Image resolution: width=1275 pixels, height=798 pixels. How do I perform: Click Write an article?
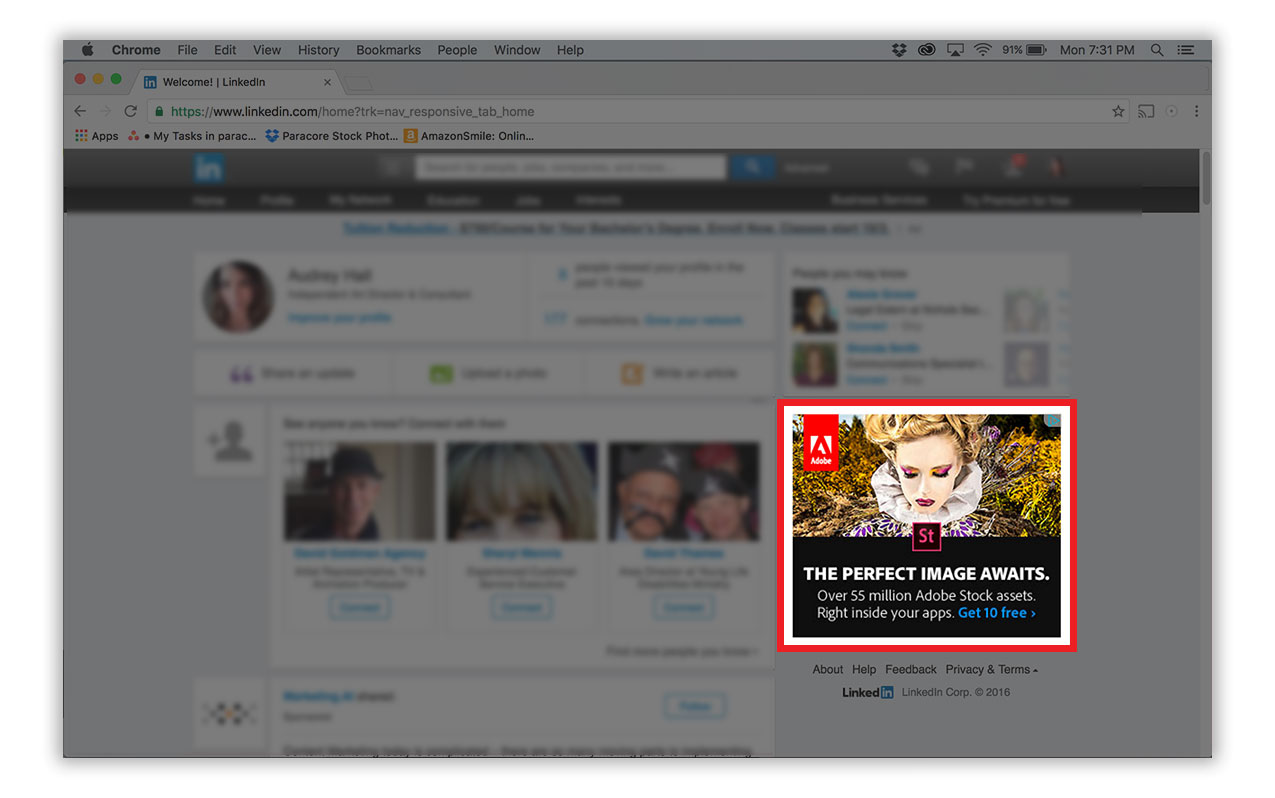coord(679,374)
